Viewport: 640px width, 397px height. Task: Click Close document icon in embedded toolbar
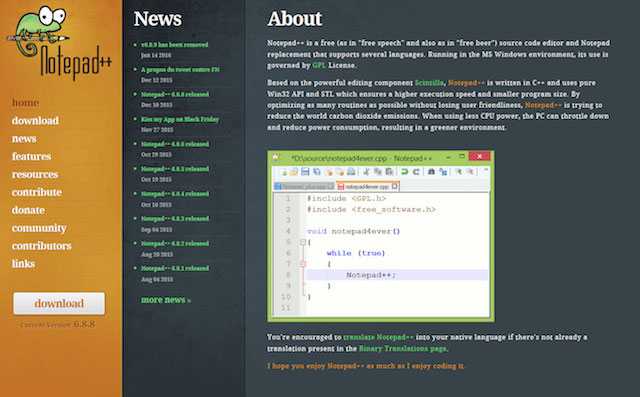pos(329,172)
